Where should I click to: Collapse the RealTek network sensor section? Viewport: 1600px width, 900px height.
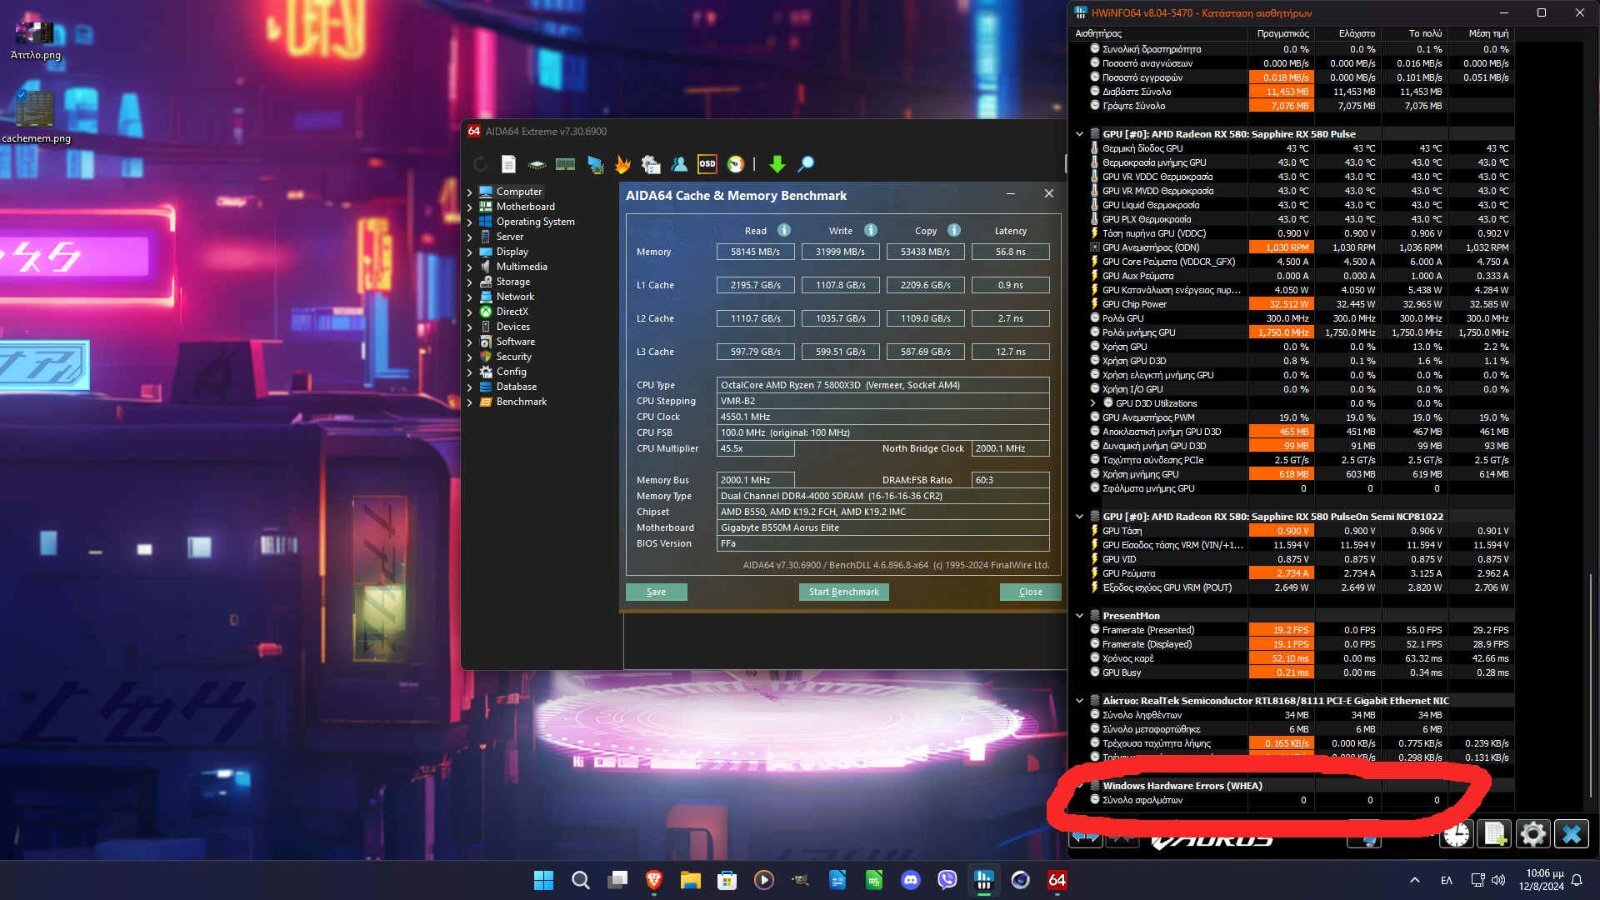[x=1079, y=701]
